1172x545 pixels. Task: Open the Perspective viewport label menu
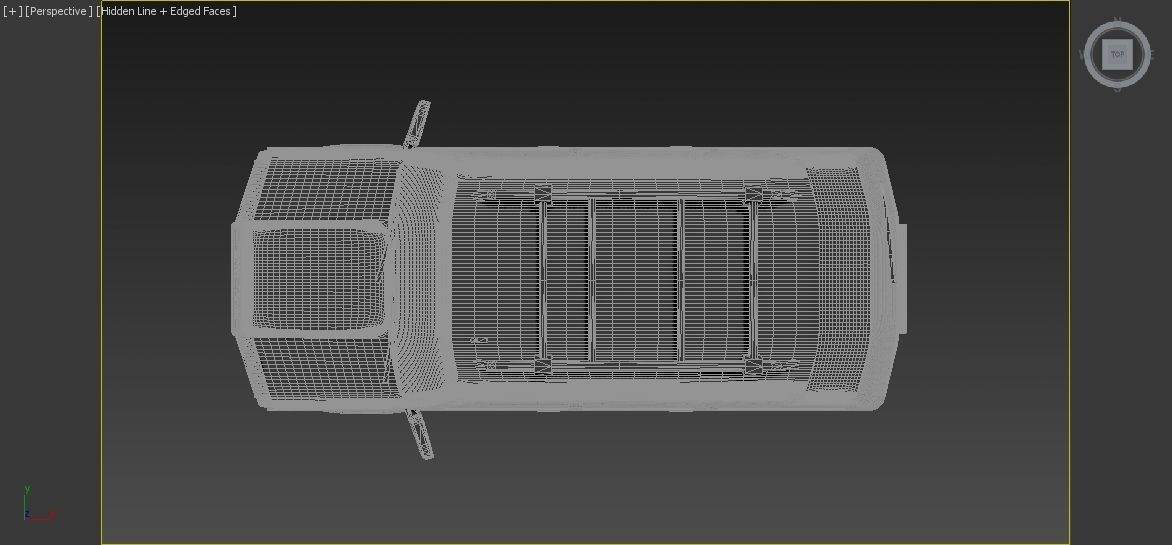[x=59, y=11]
